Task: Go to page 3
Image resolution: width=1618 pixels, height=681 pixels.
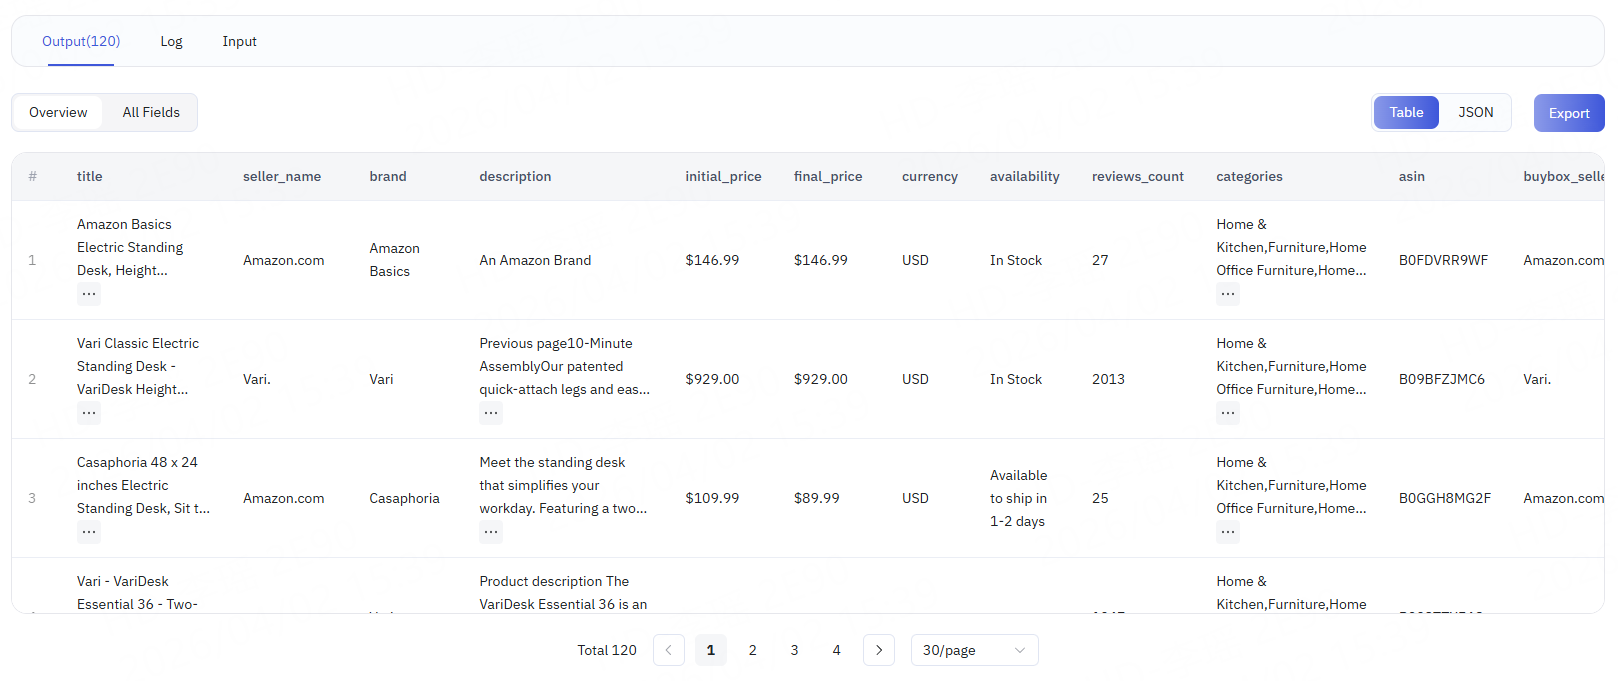Action: pyautogui.click(x=795, y=650)
